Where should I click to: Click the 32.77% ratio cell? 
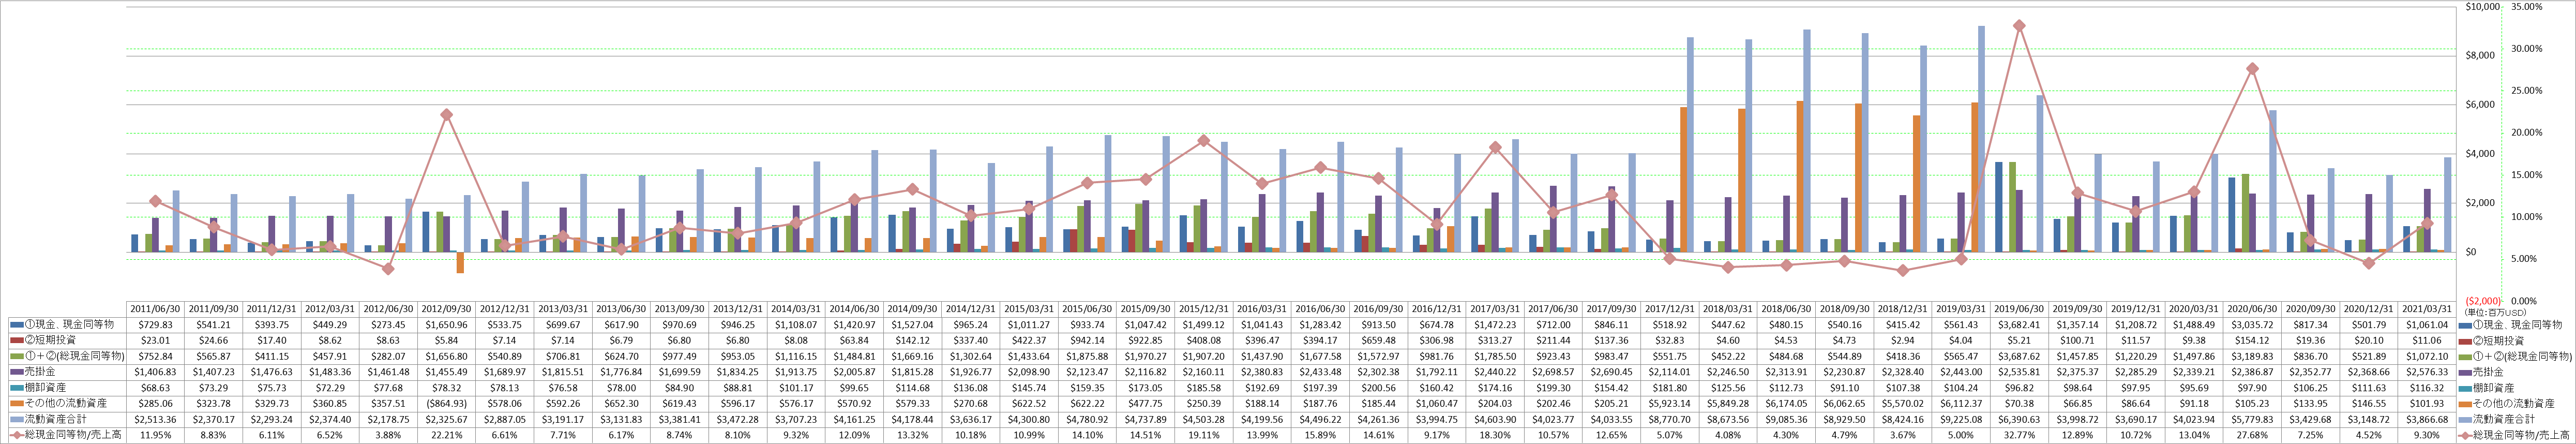click(2020, 435)
